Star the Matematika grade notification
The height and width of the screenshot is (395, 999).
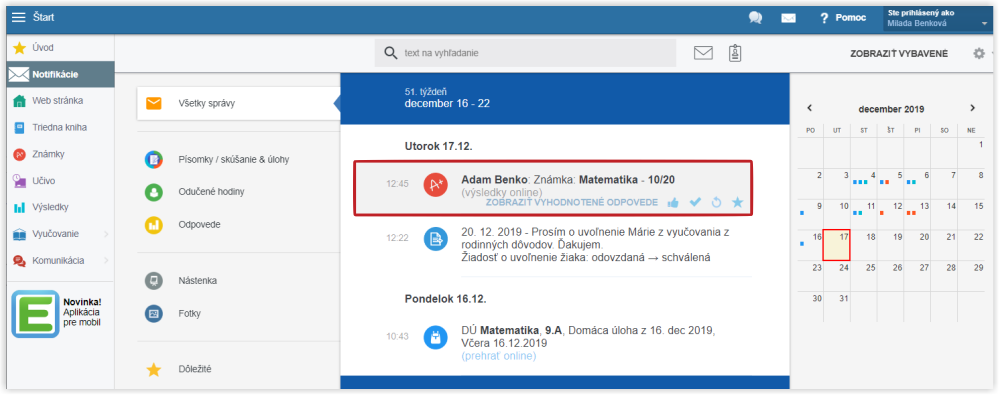pos(738,203)
